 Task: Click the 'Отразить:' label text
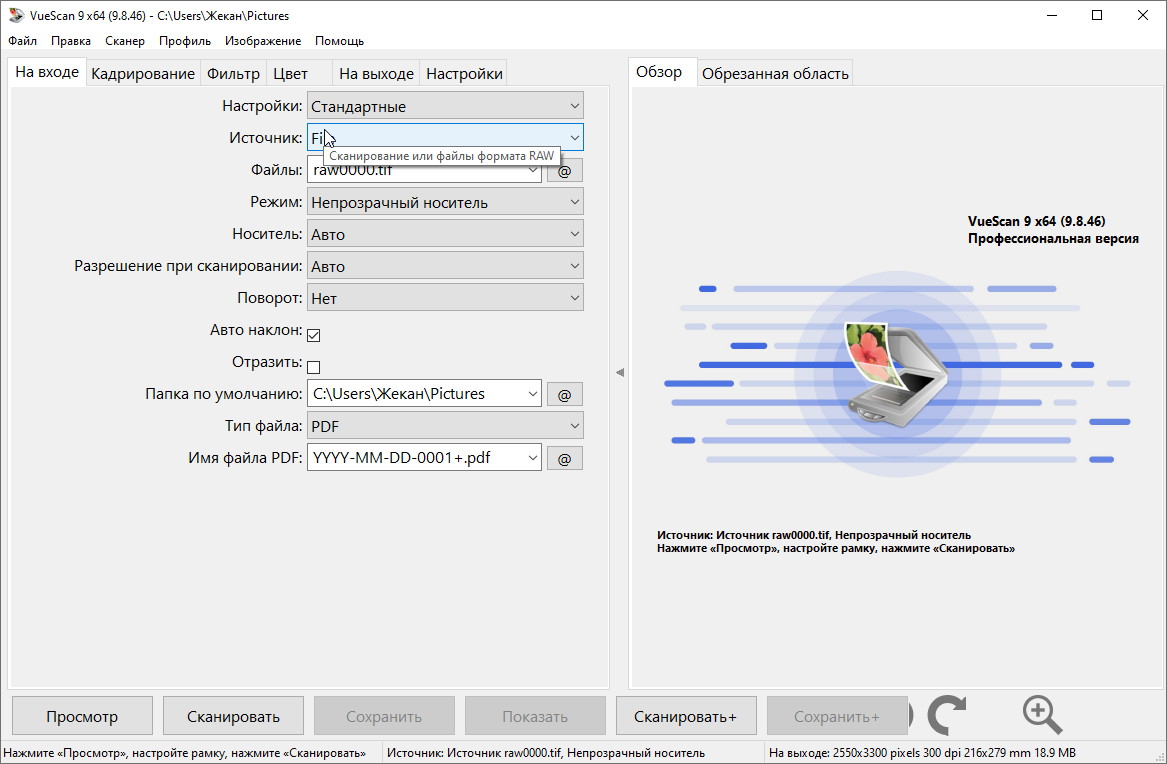tap(267, 362)
